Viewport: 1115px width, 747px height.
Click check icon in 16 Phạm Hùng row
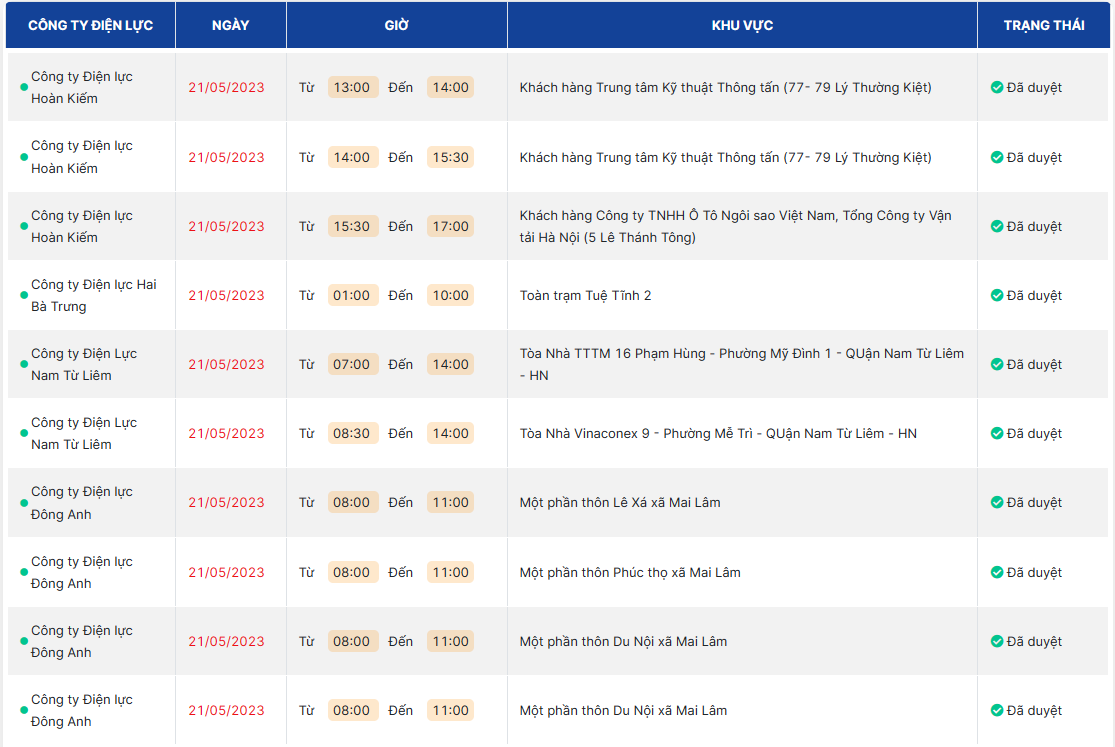pos(996,365)
